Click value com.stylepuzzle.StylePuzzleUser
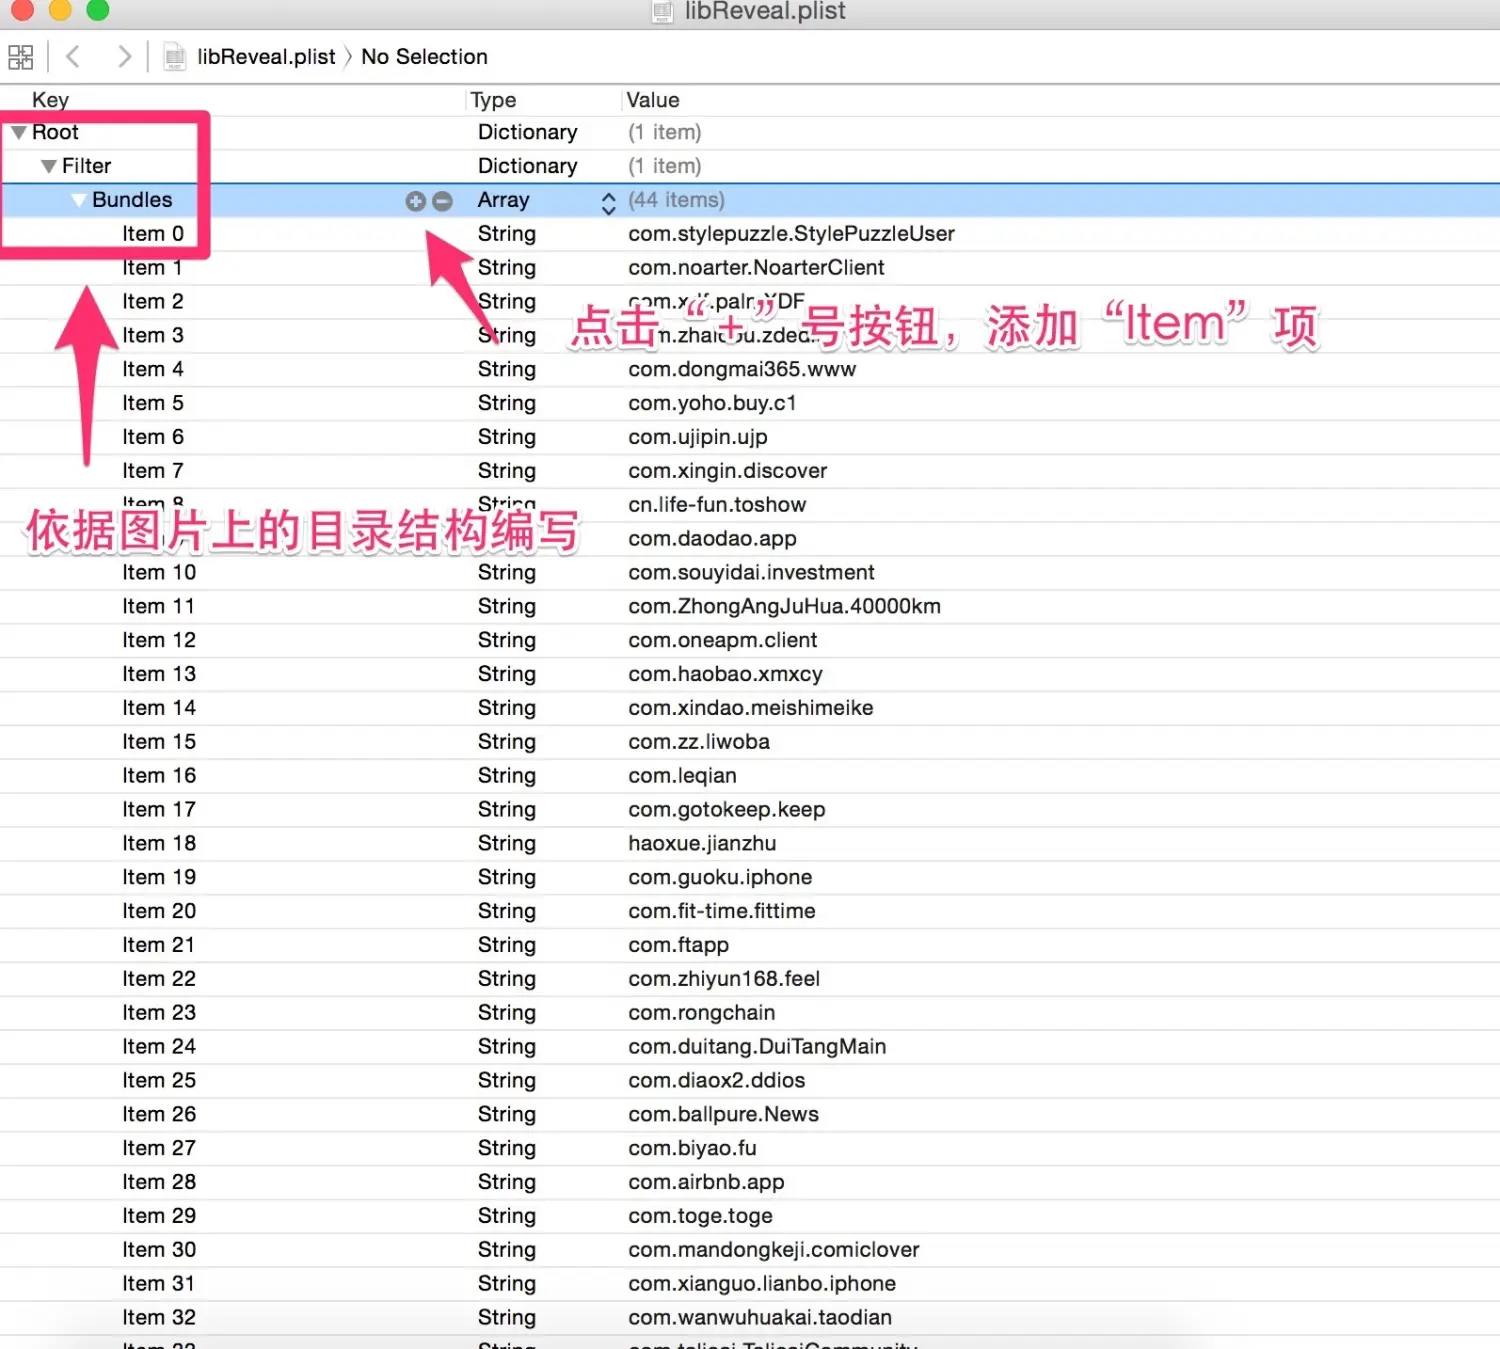 [791, 234]
